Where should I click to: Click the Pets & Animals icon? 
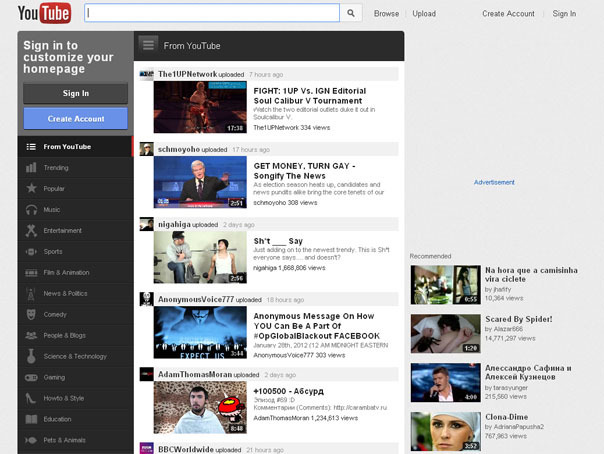[31, 440]
